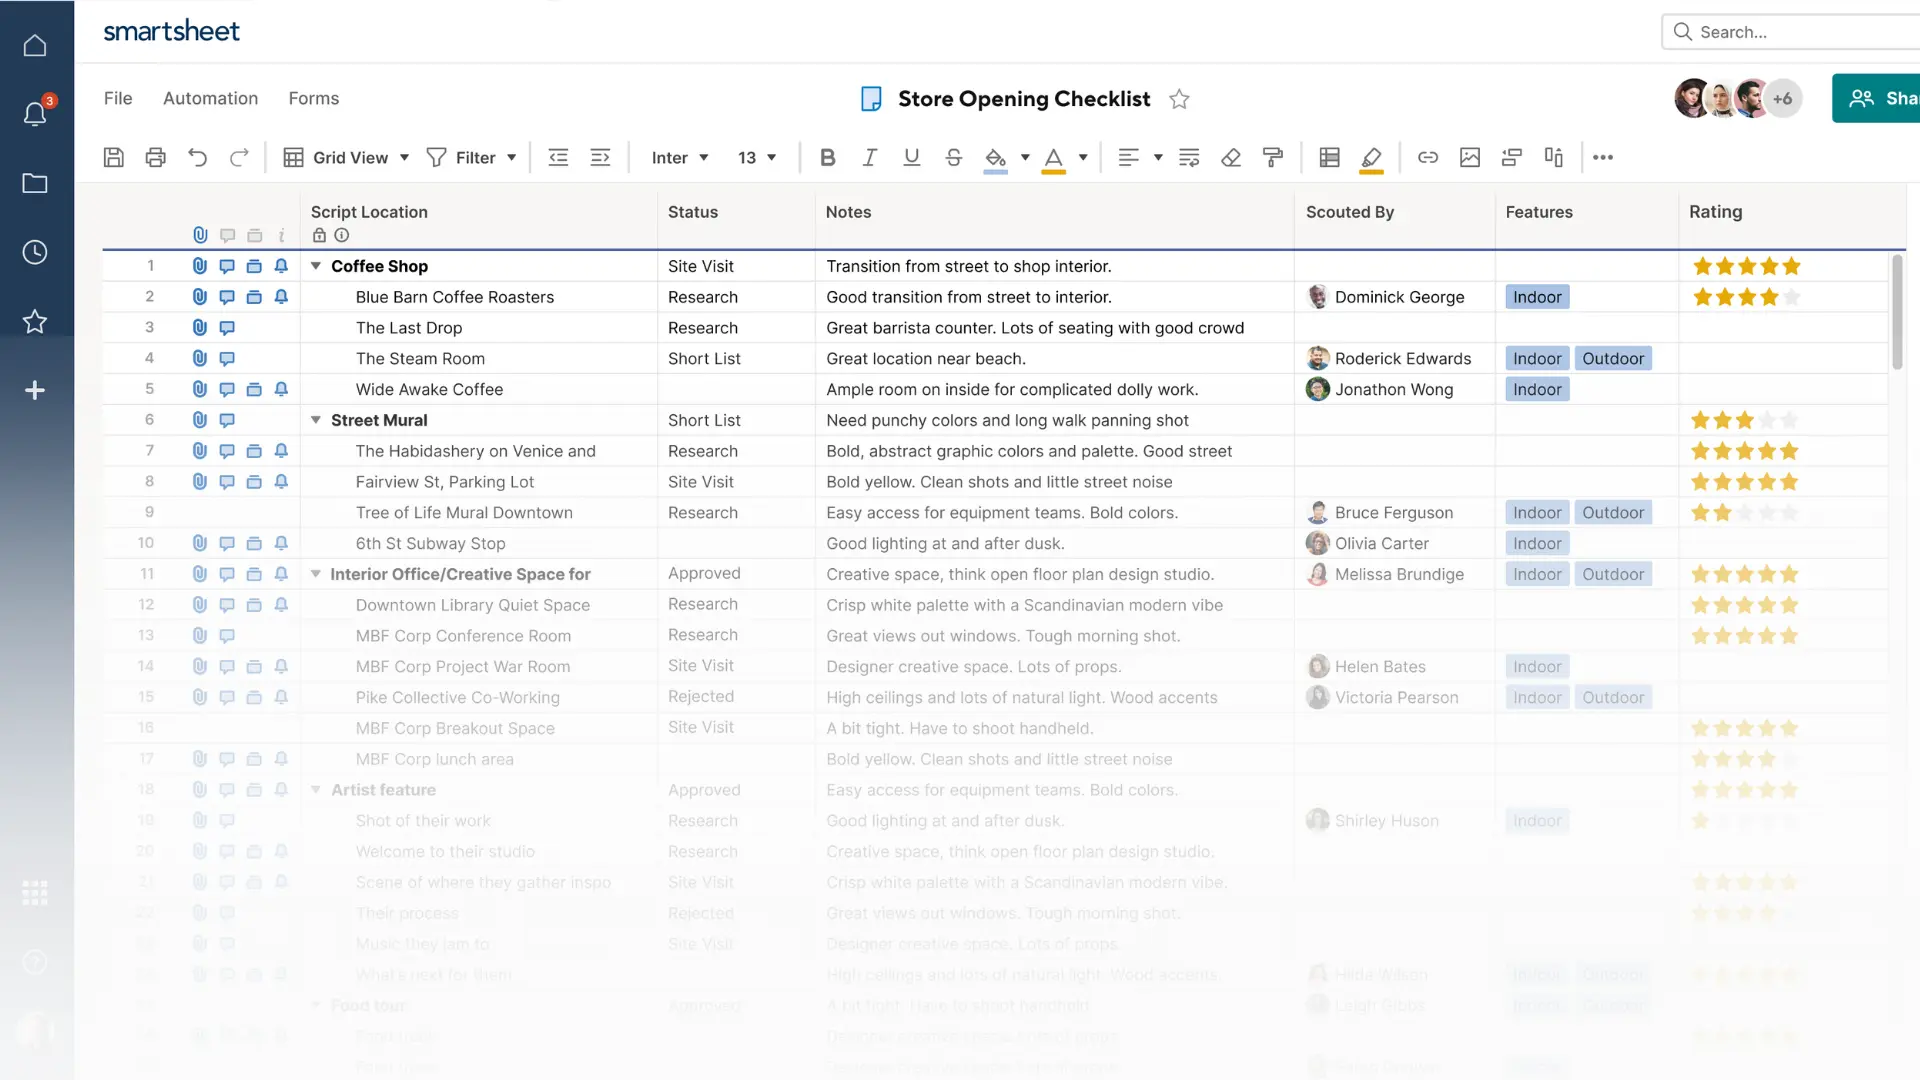Open Notifications bell in sidebar
The height and width of the screenshot is (1080, 1920).
pos(35,114)
